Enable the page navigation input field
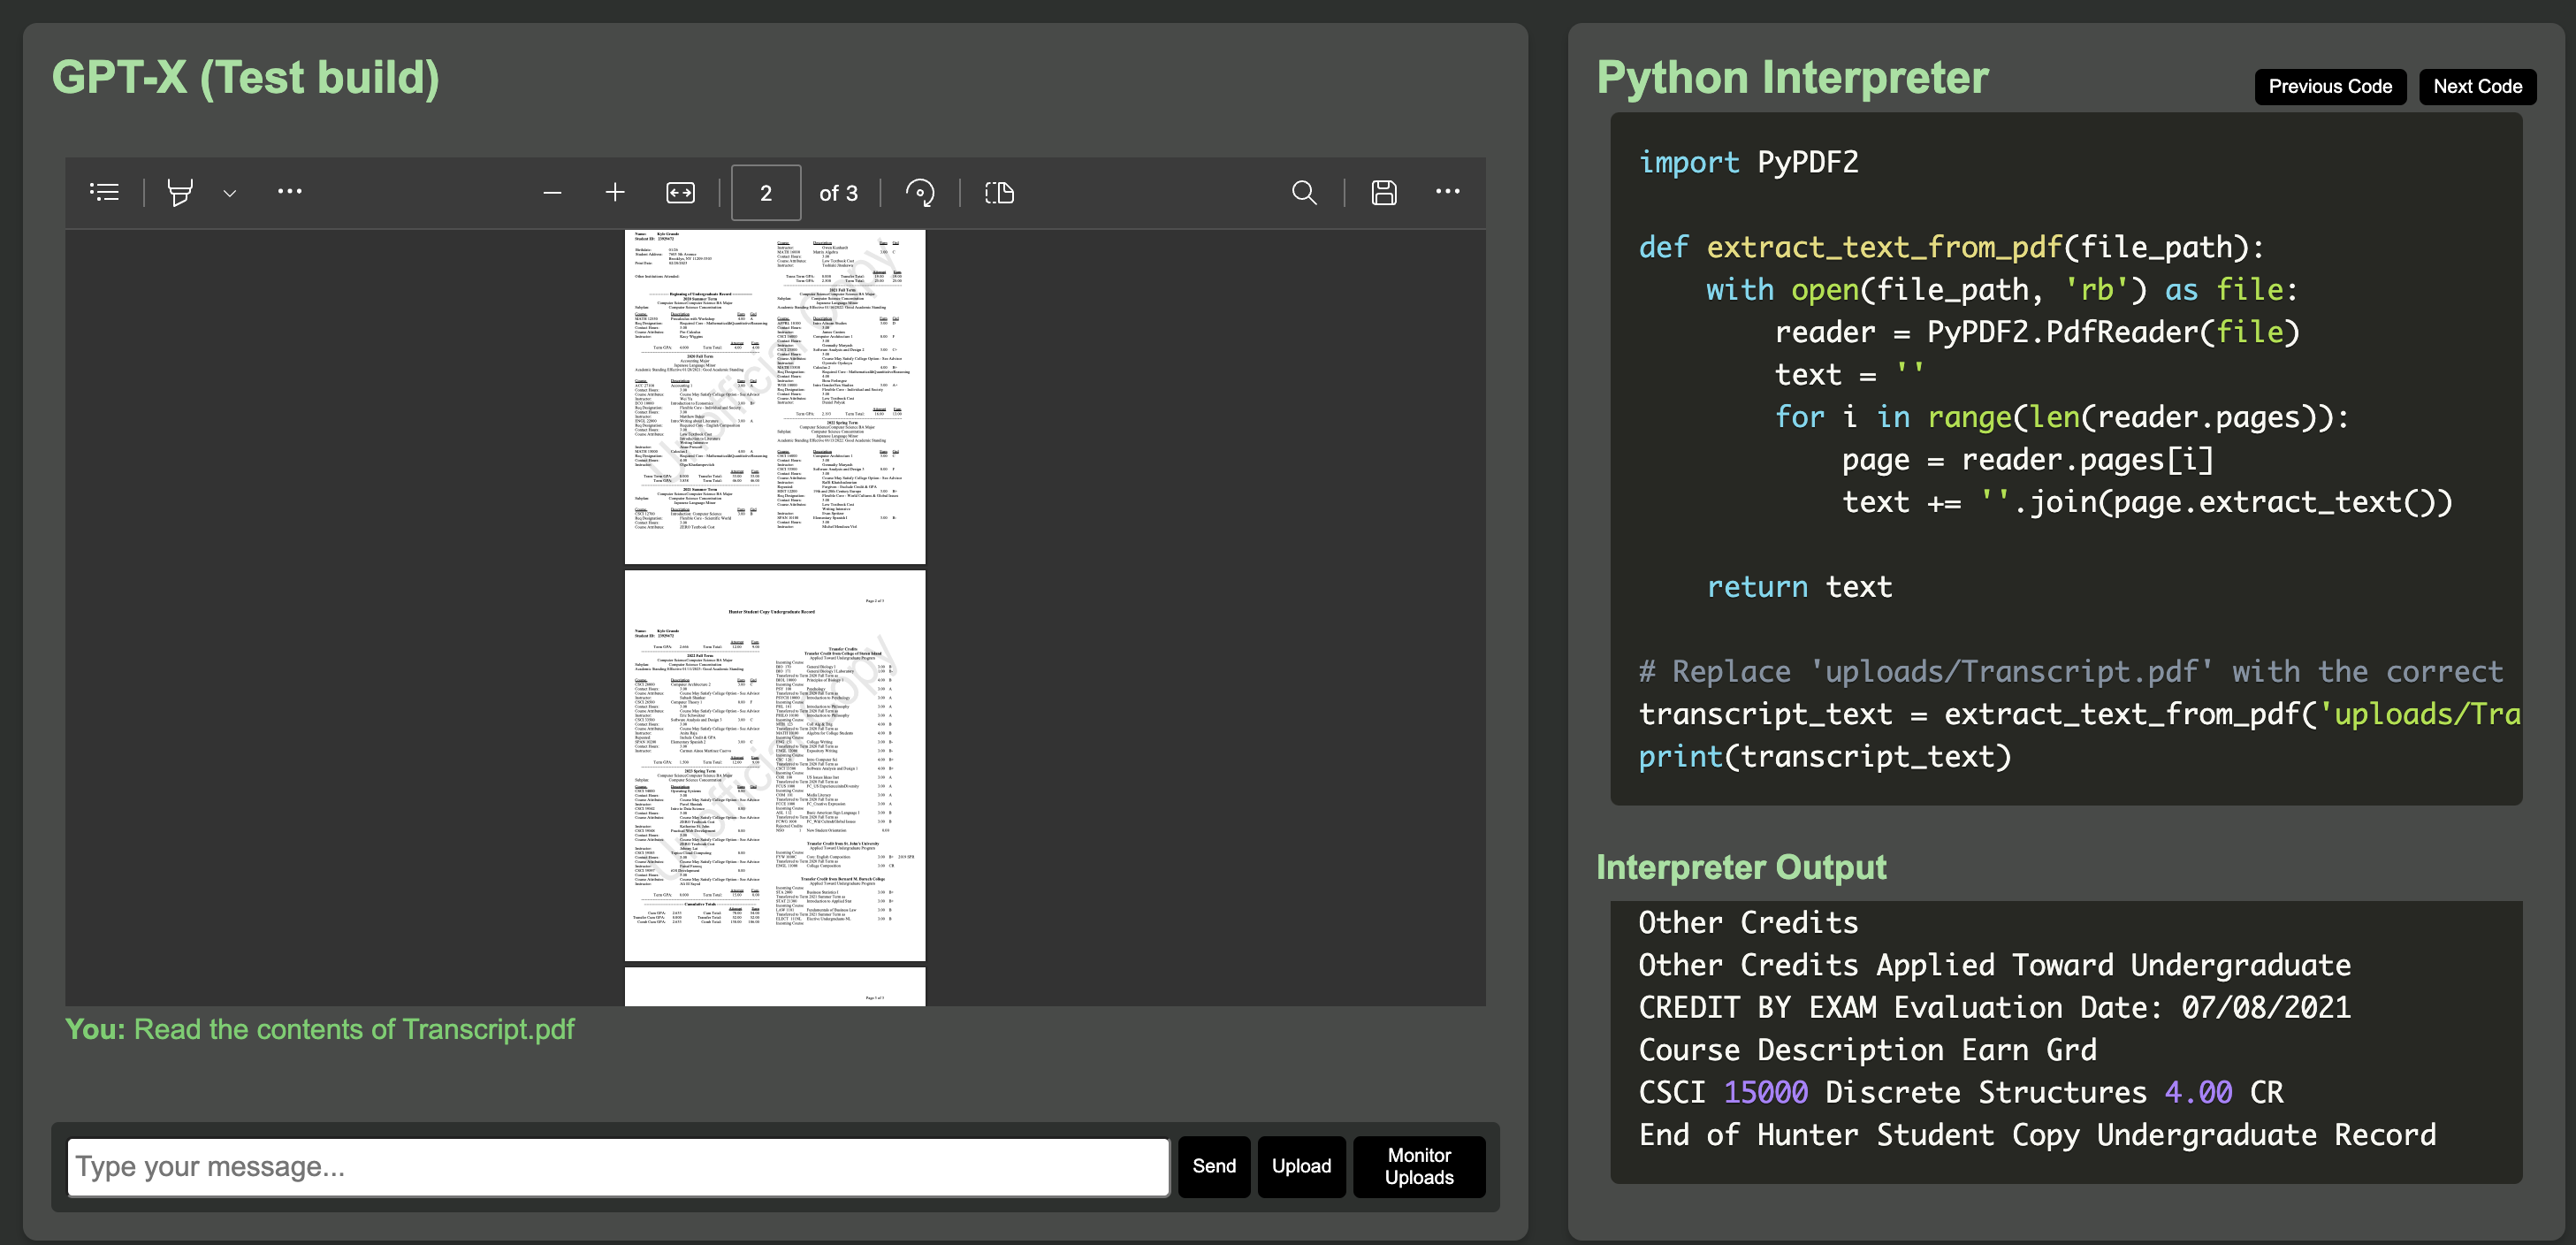This screenshot has height=1245, width=2576. pos(764,192)
